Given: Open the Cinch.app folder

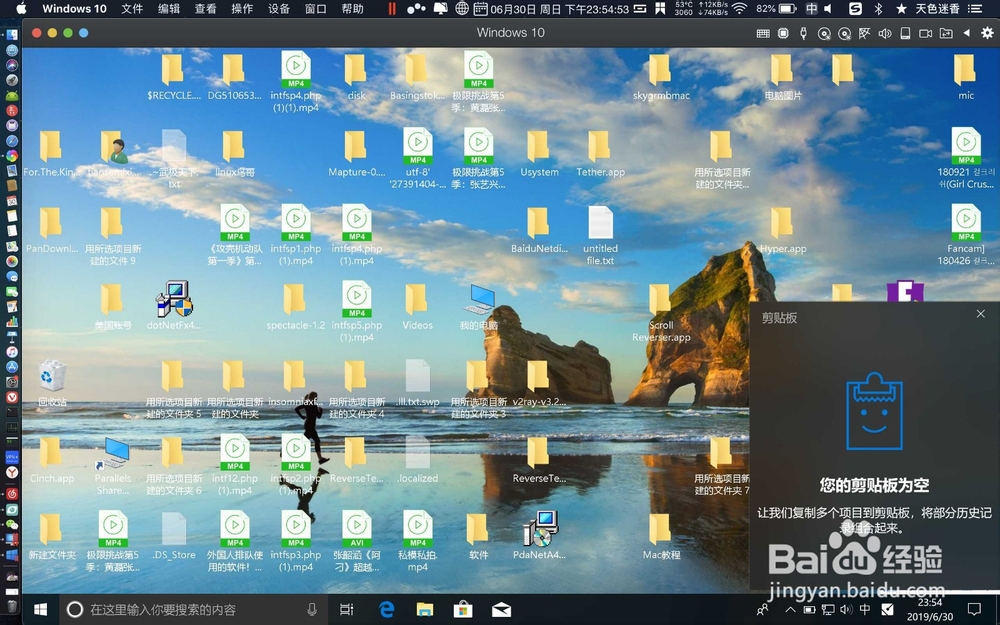Looking at the screenshot, I should click(51, 459).
